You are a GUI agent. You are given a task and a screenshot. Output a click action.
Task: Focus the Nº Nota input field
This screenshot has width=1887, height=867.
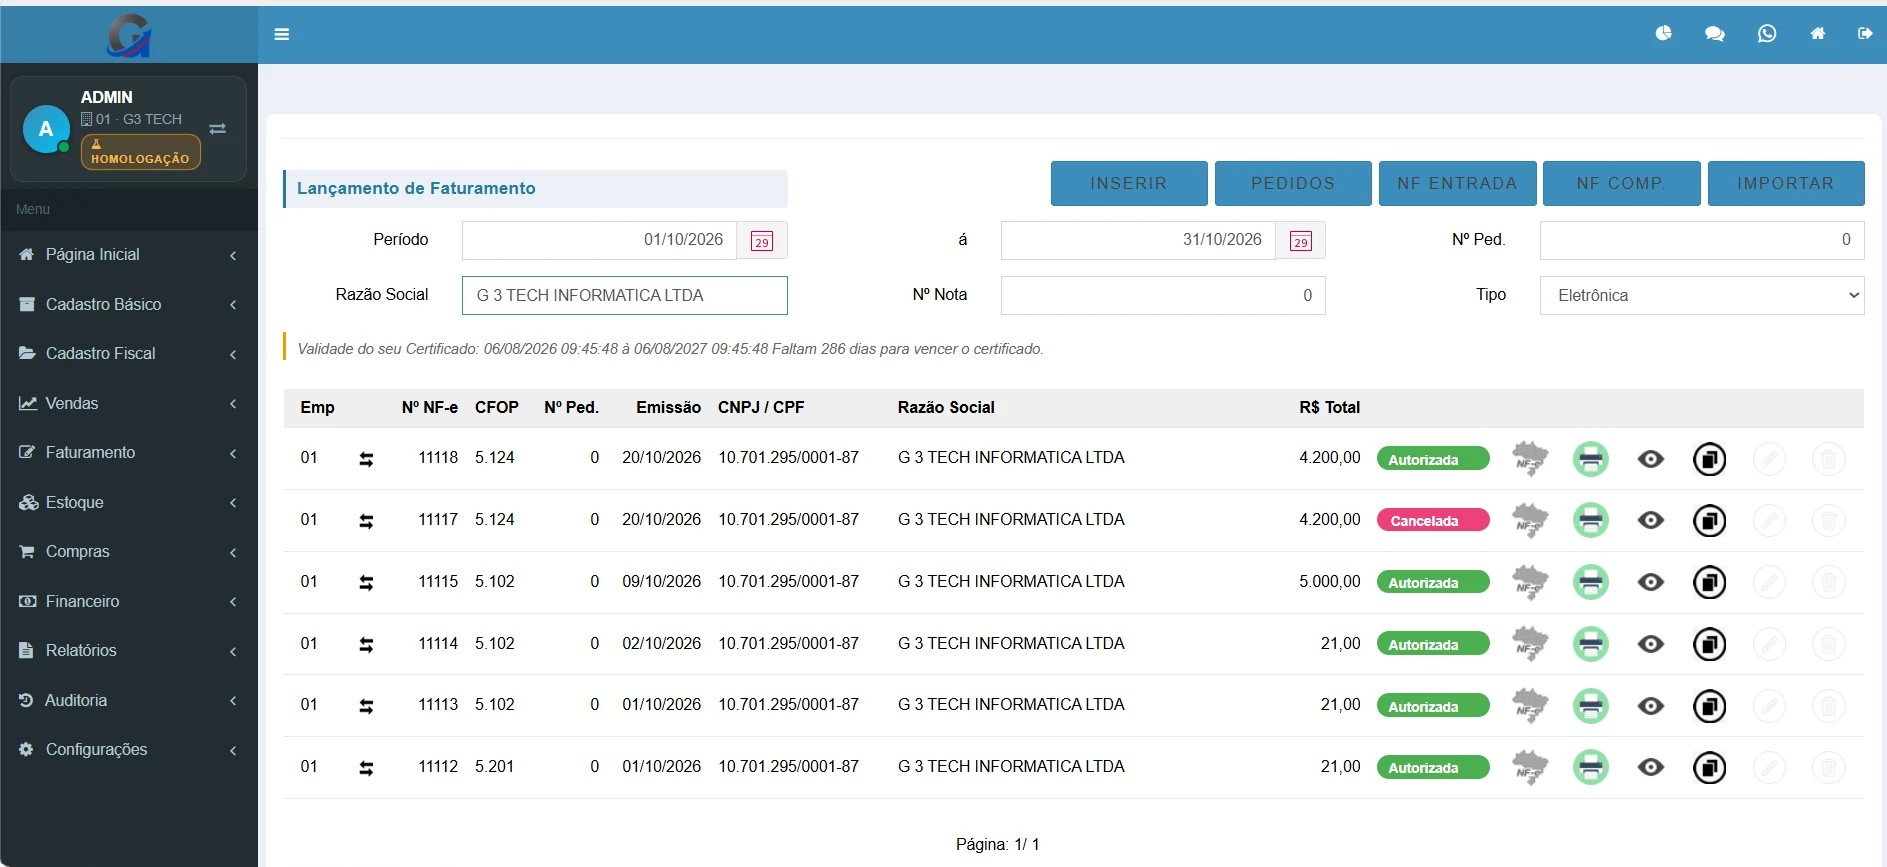point(1163,295)
